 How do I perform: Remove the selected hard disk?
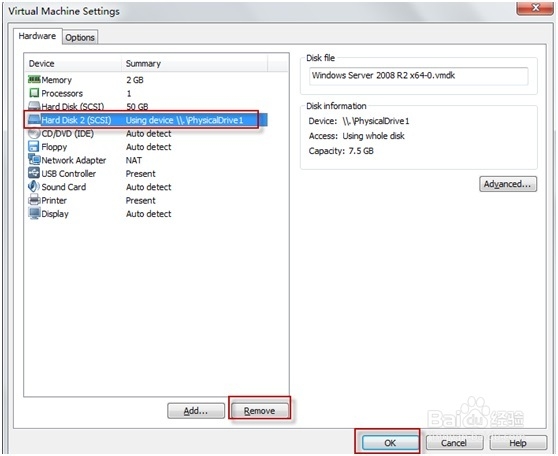[x=259, y=411]
